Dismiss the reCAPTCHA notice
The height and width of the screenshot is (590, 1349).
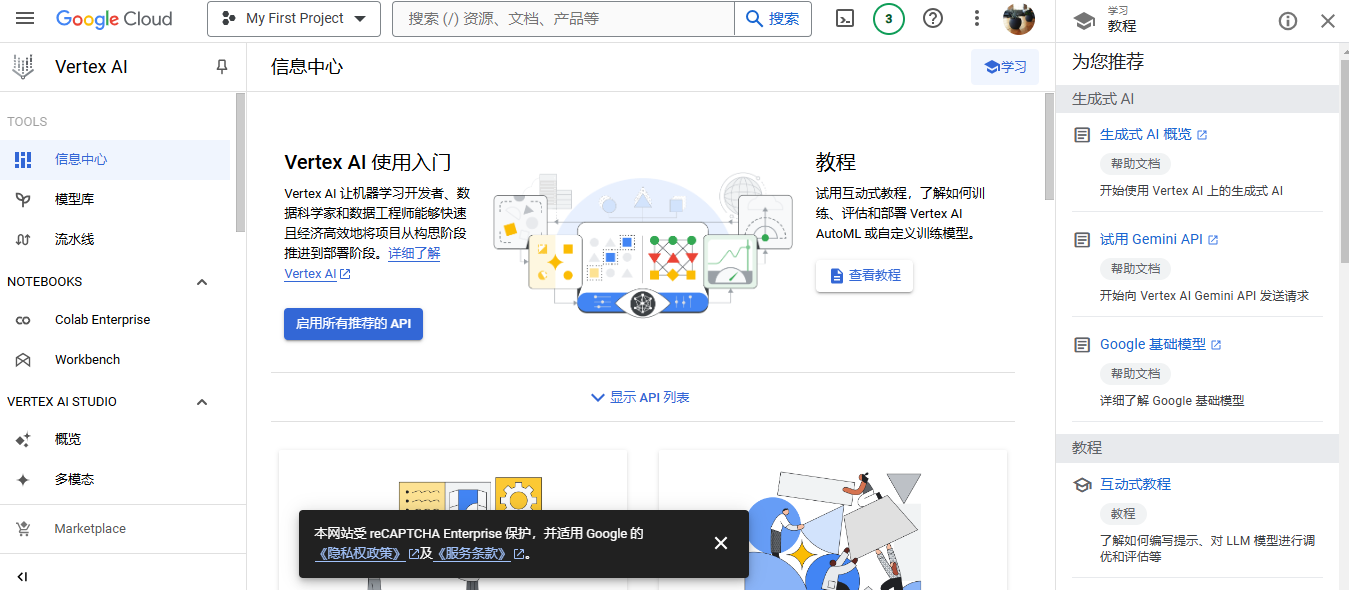(x=721, y=543)
